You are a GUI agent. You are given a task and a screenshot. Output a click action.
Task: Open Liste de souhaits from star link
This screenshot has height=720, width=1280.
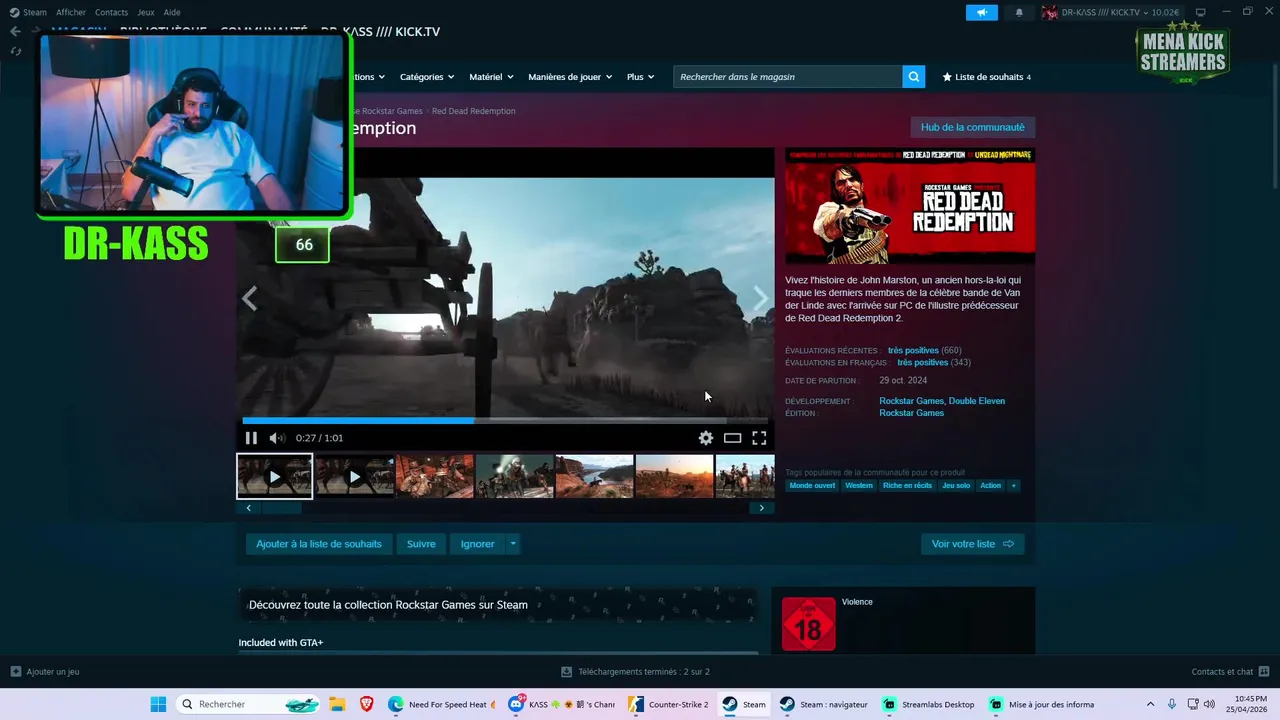[986, 77]
